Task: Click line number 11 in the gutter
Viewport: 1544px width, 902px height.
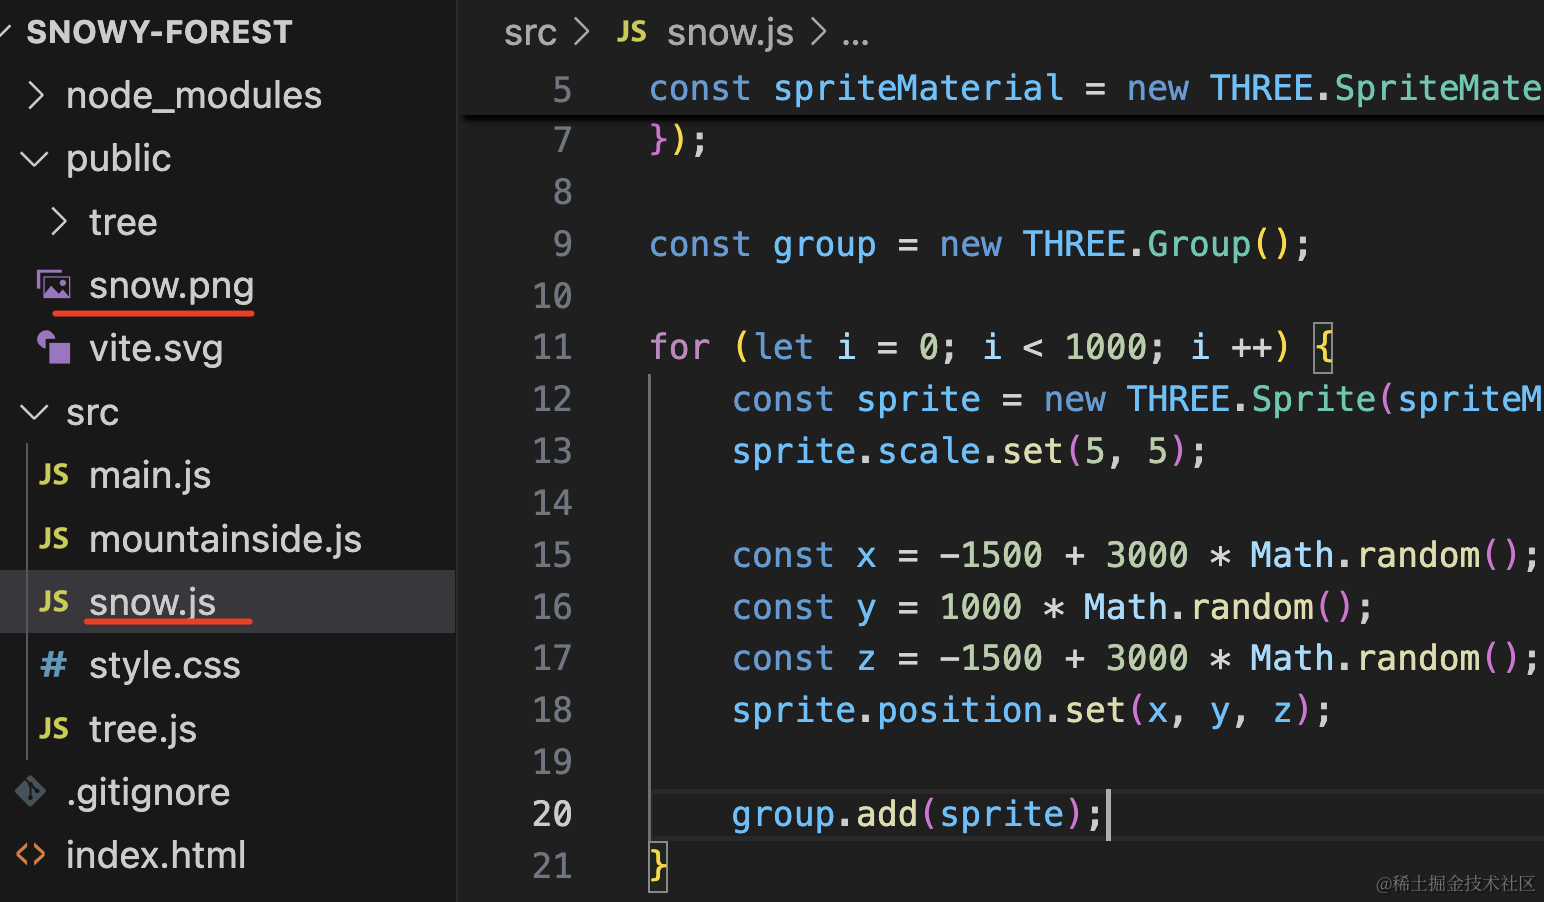Action: click(x=552, y=347)
